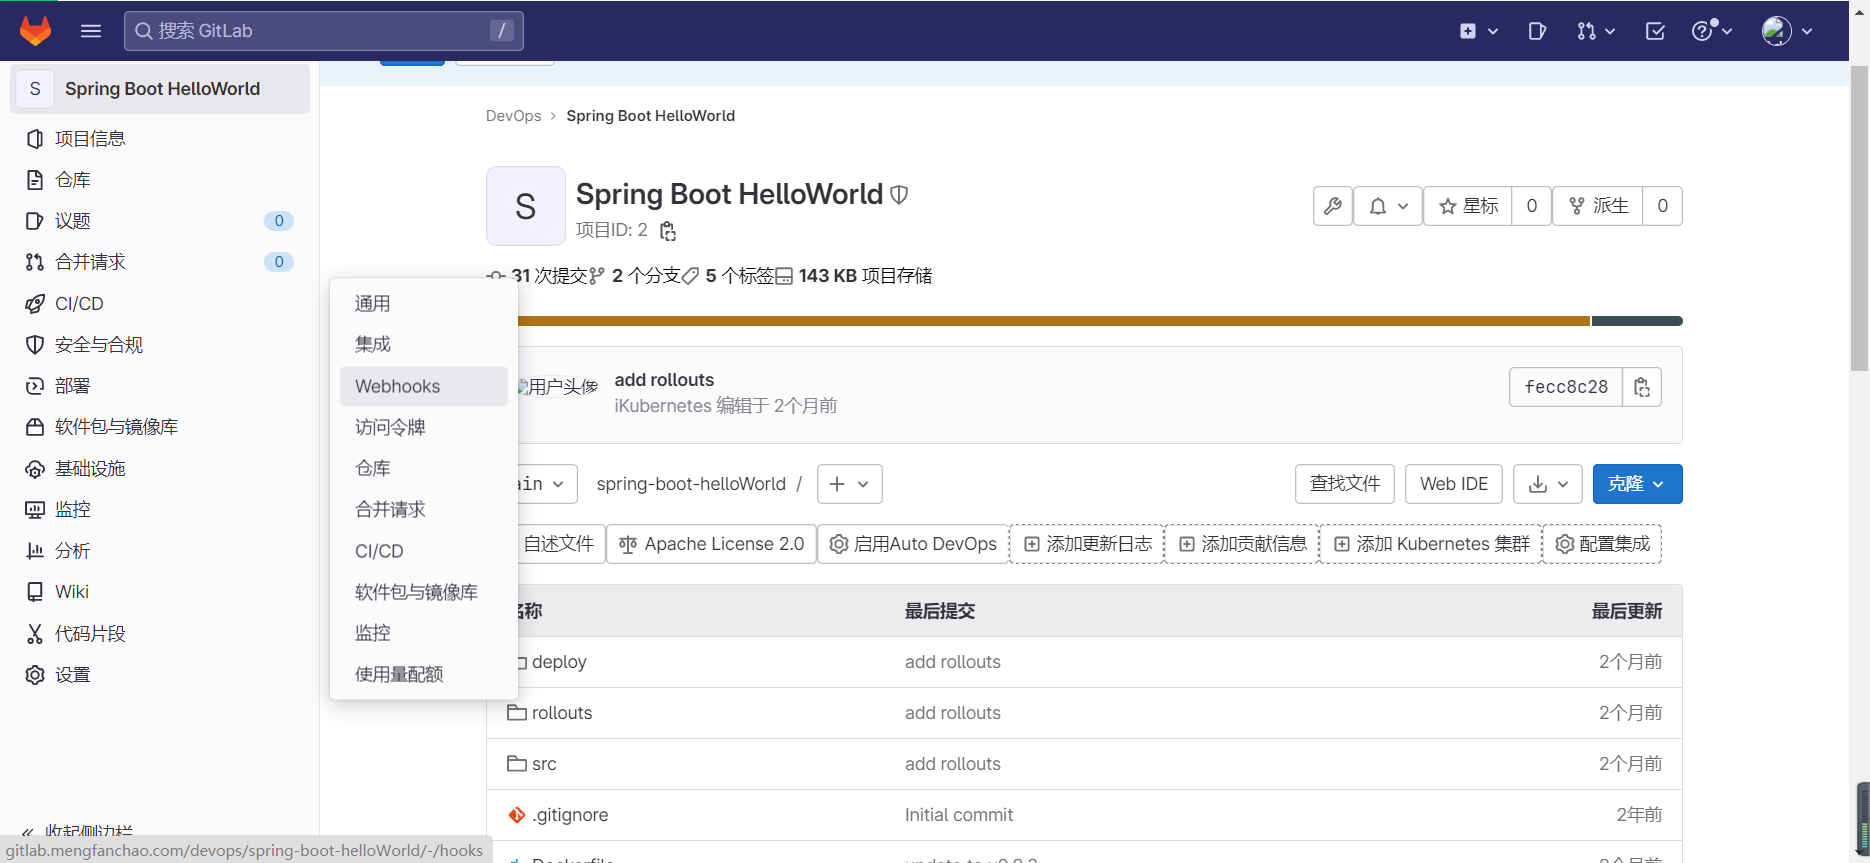Open Spring Boot HelloWorld sidebar header
The width and height of the screenshot is (1870, 863).
(160, 89)
